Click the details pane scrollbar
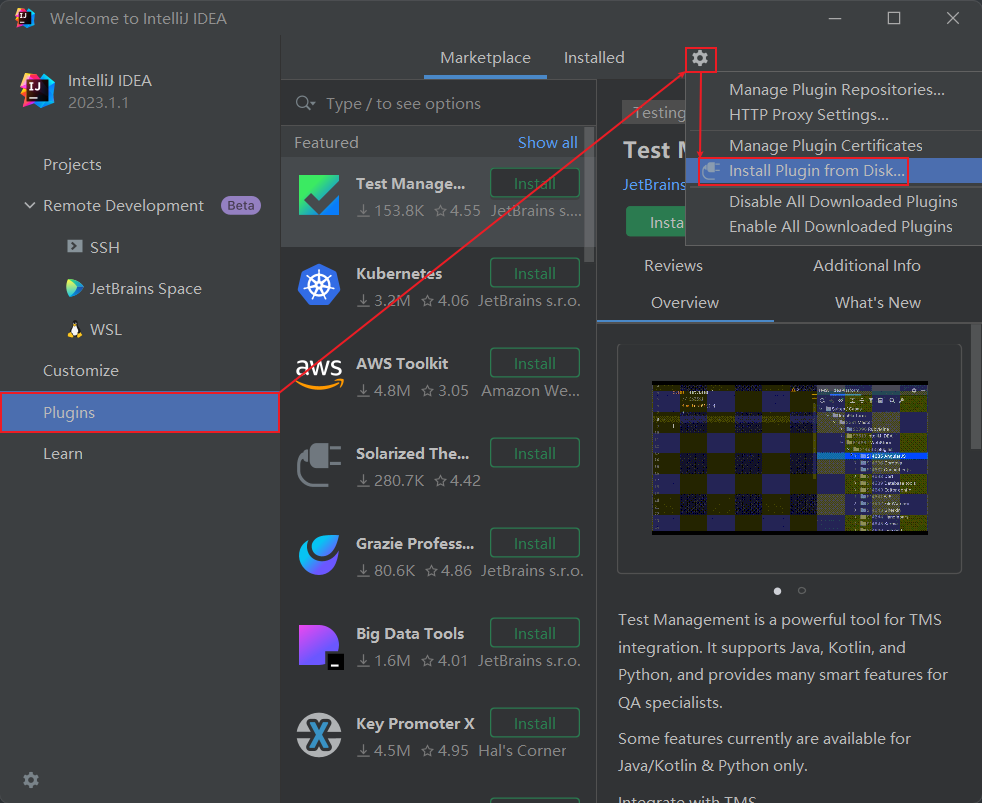The image size is (982, 803). [x=976, y=386]
